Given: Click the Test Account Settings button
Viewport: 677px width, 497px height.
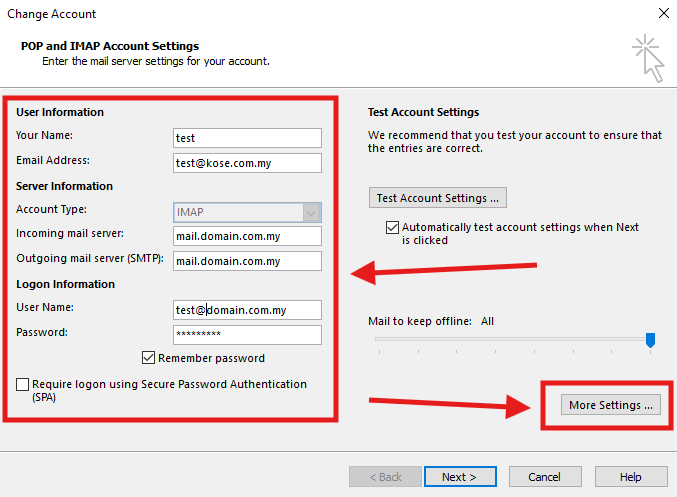Looking at the screenshot, I should (438, 198).
